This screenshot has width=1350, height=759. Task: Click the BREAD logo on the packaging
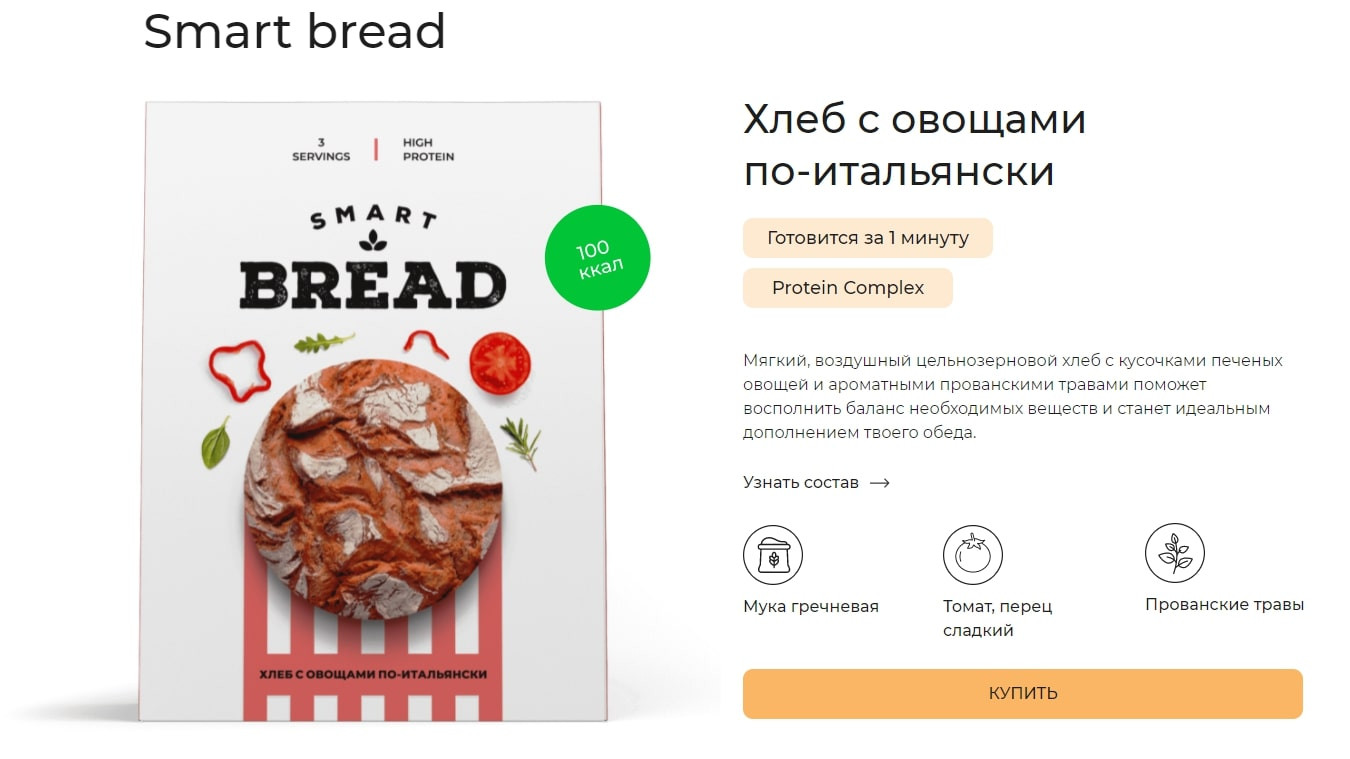(373, 284)
